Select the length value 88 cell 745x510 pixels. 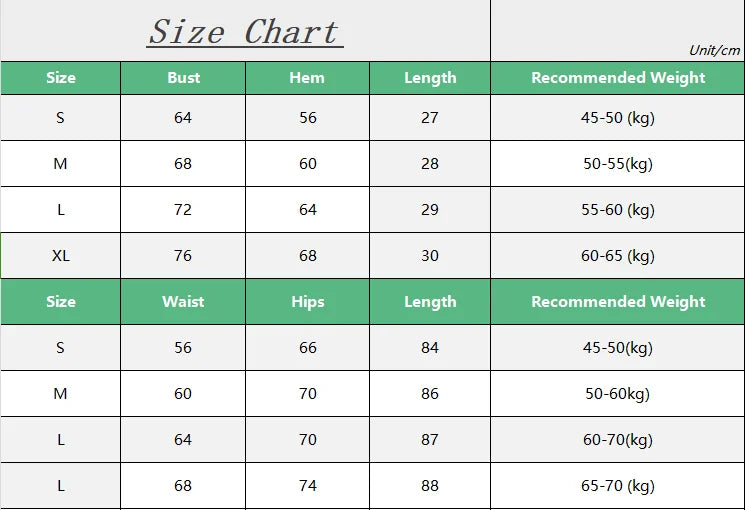coord(430,486)
